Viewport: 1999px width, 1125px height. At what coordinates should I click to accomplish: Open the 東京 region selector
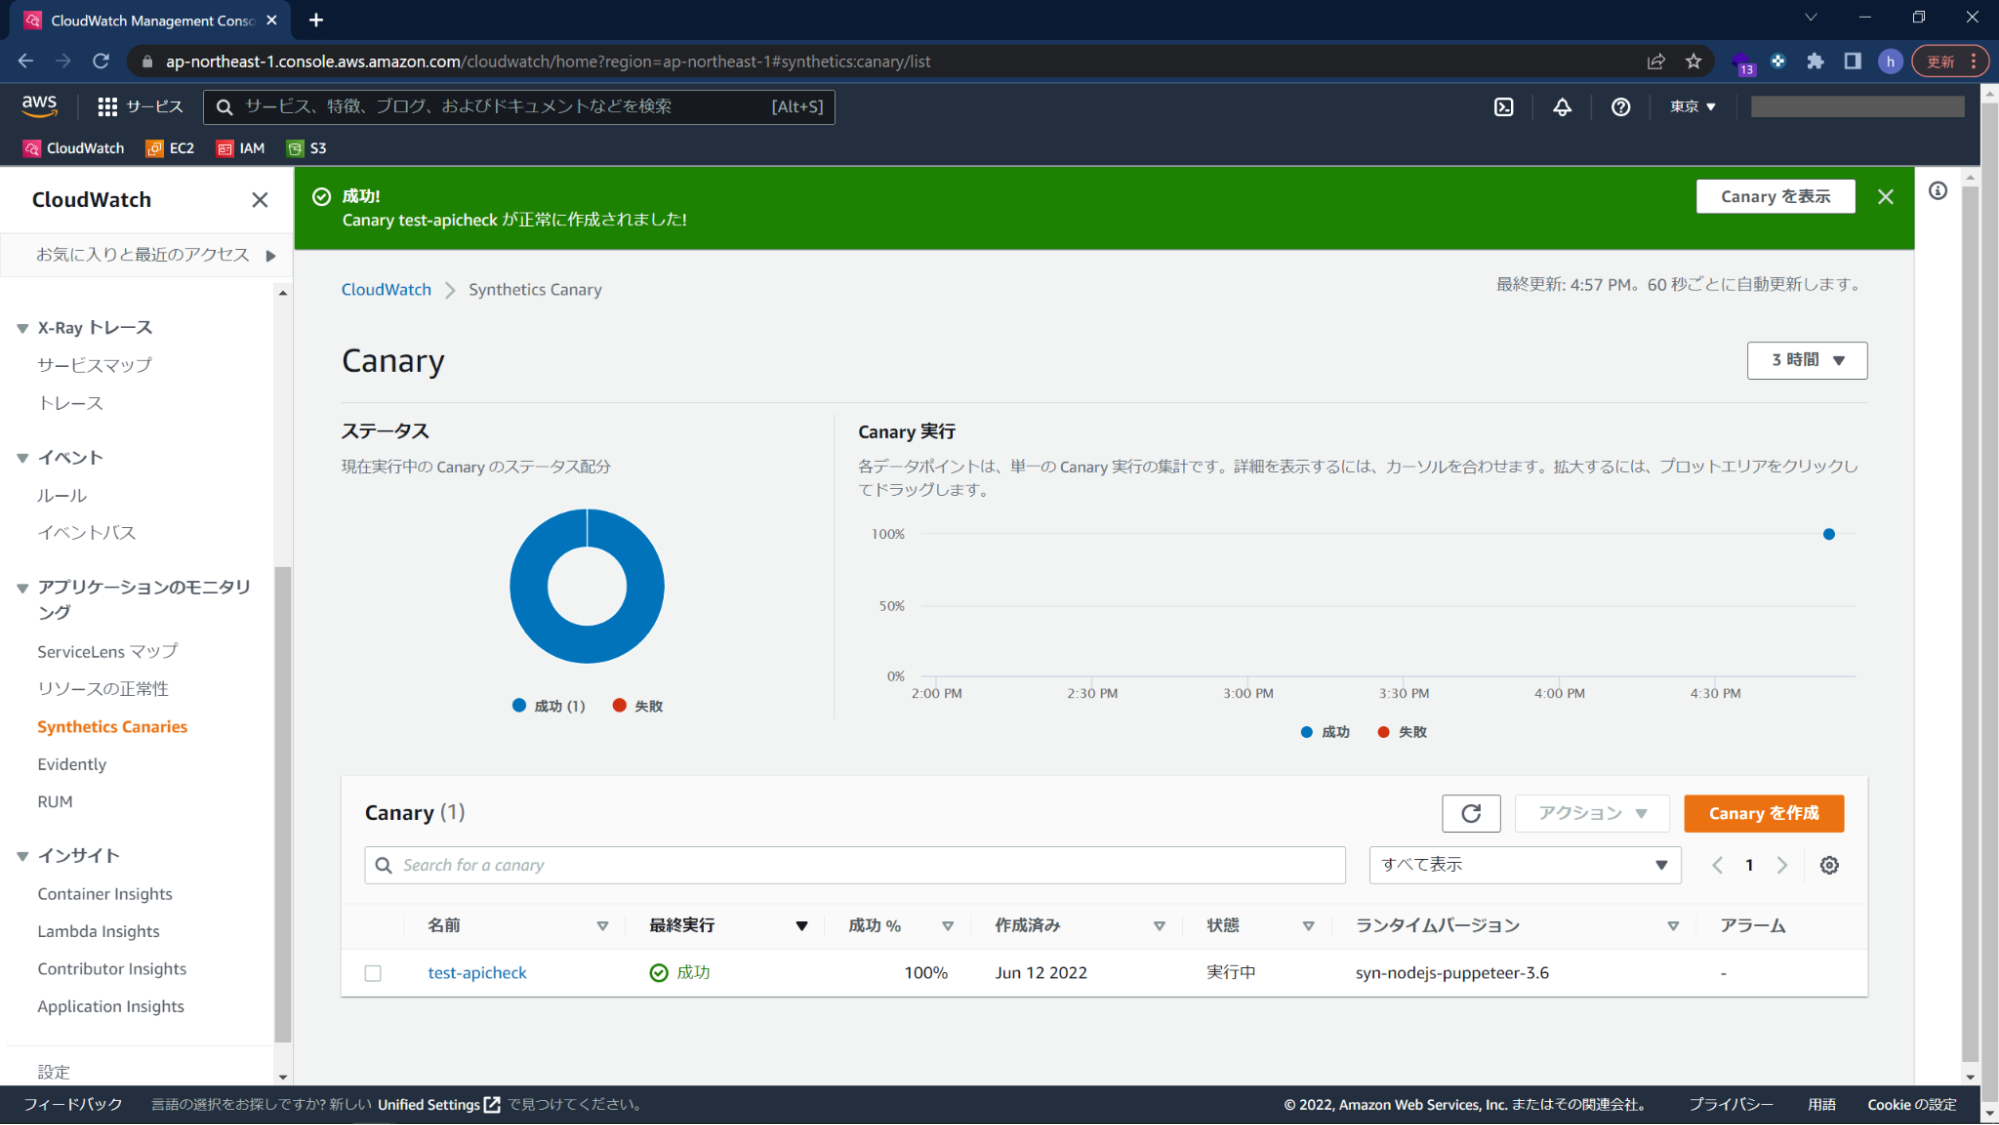[x=1692, y=107]
